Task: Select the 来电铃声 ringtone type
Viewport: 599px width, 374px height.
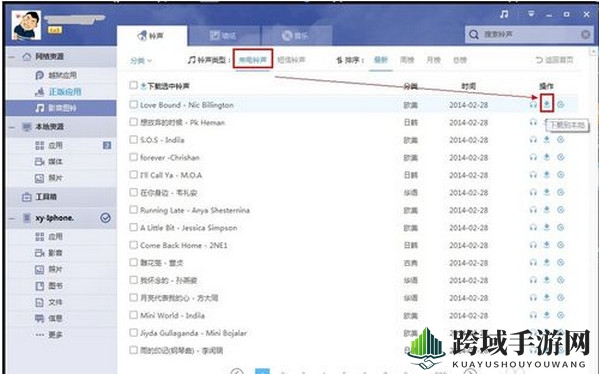Action: [253, 60]
